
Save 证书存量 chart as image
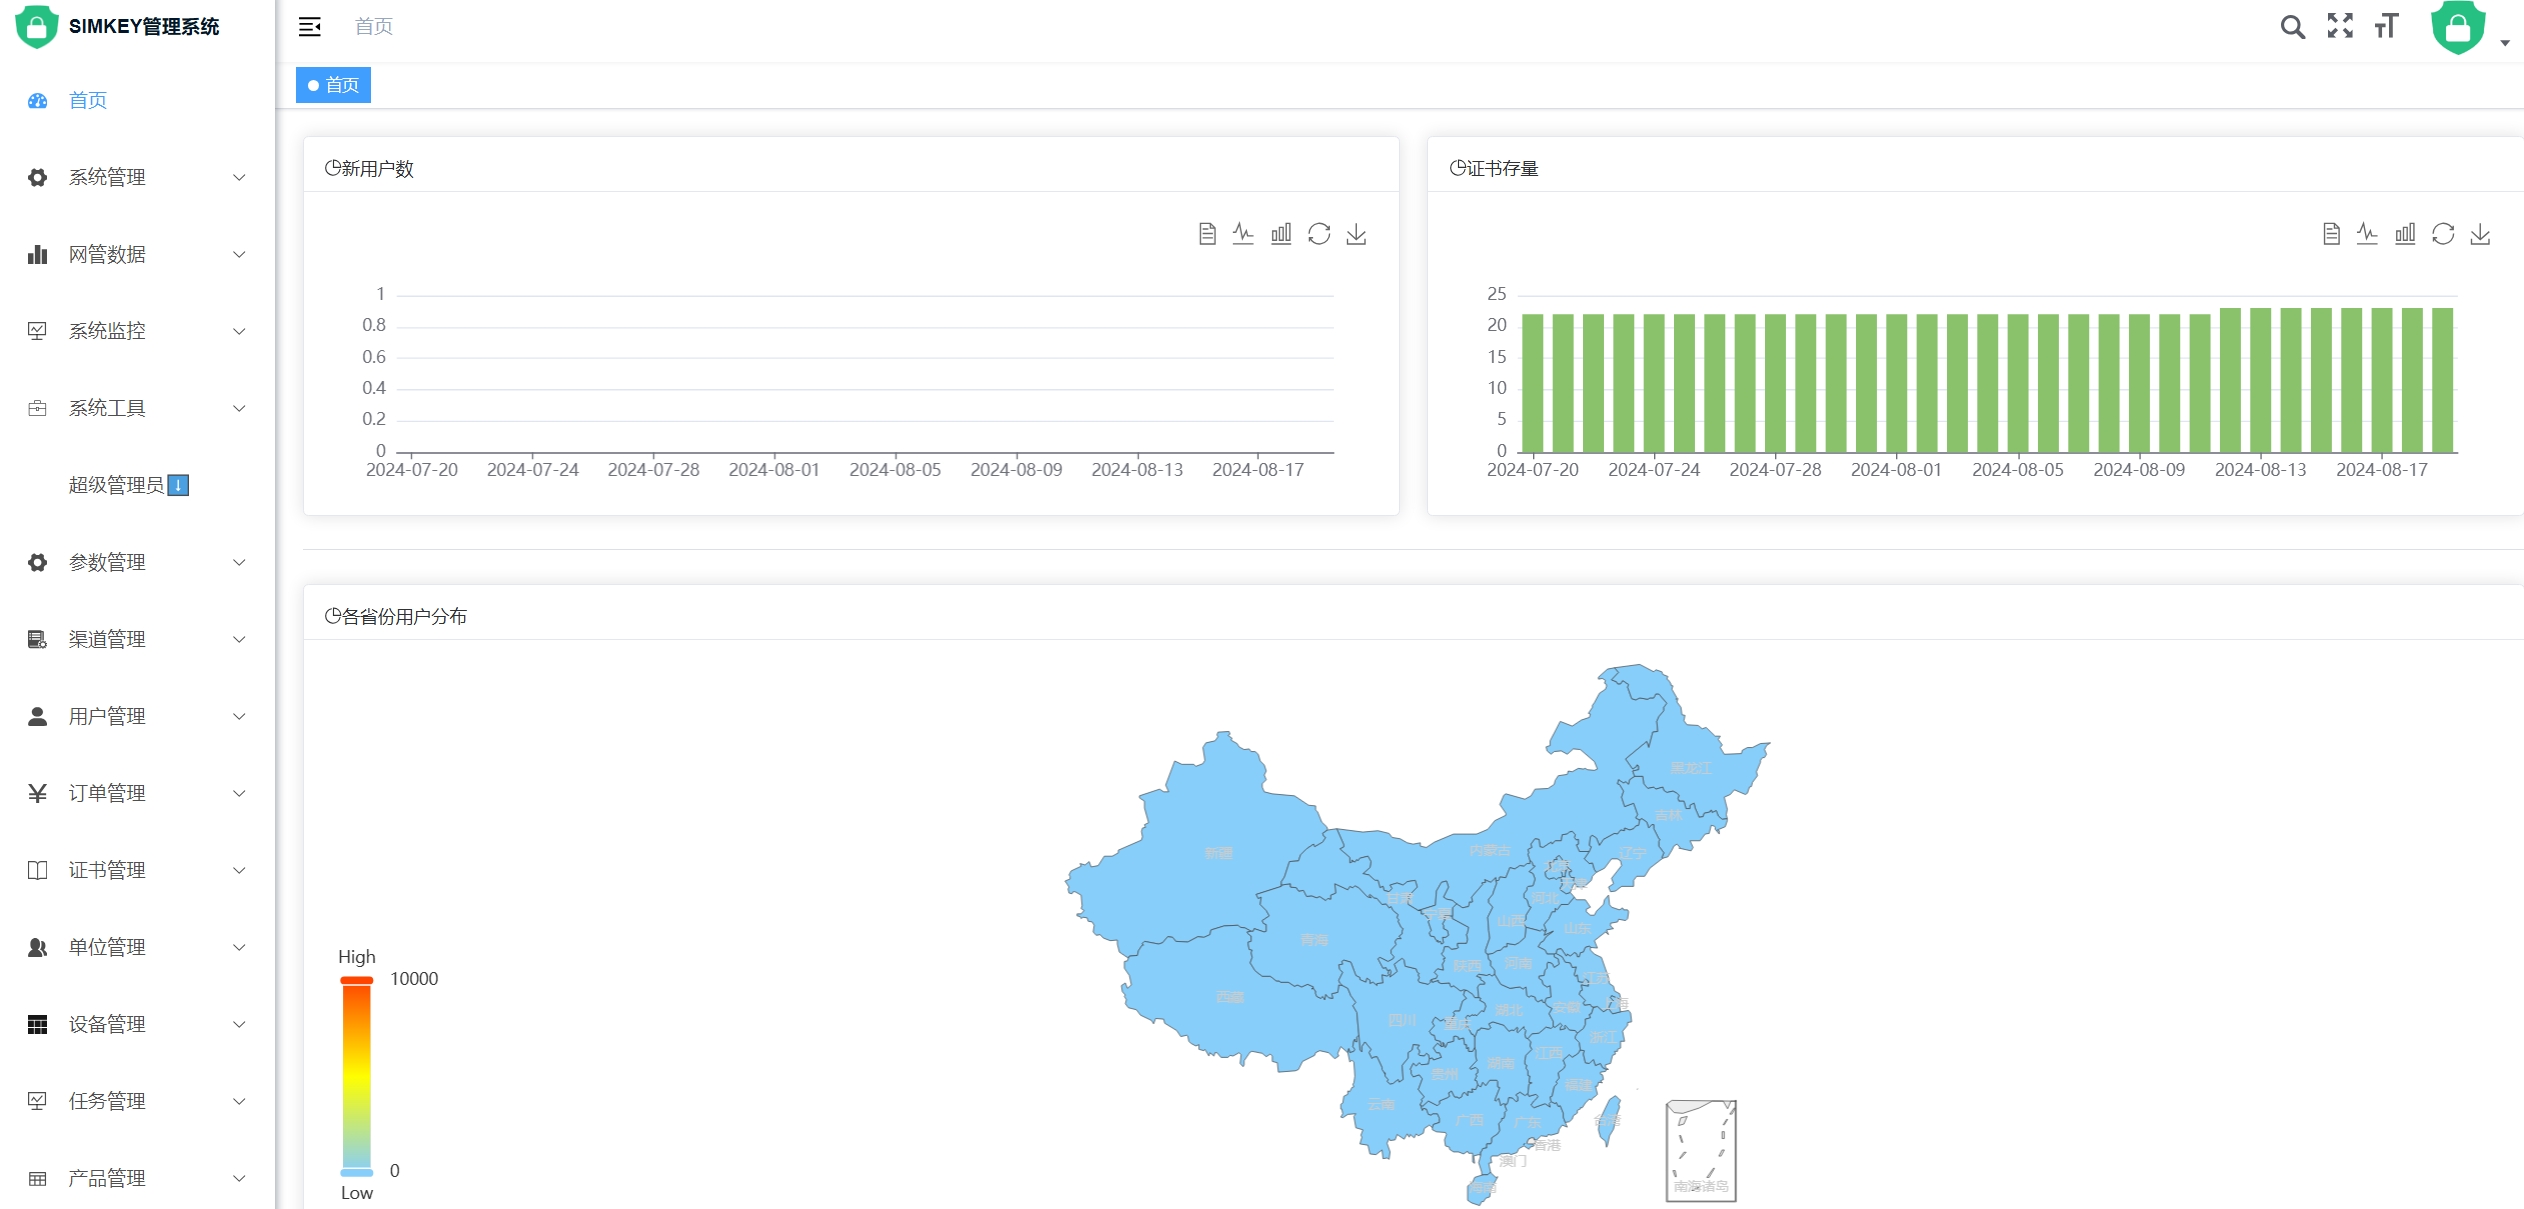click(2481, 234)
